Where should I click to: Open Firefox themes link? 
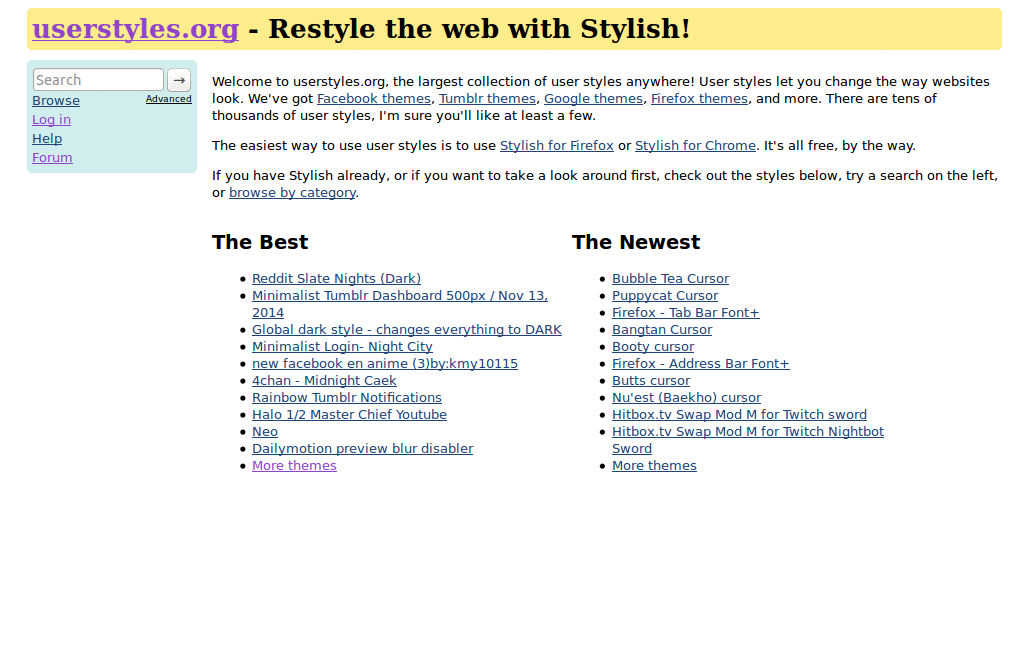click(x=699, y=99)
